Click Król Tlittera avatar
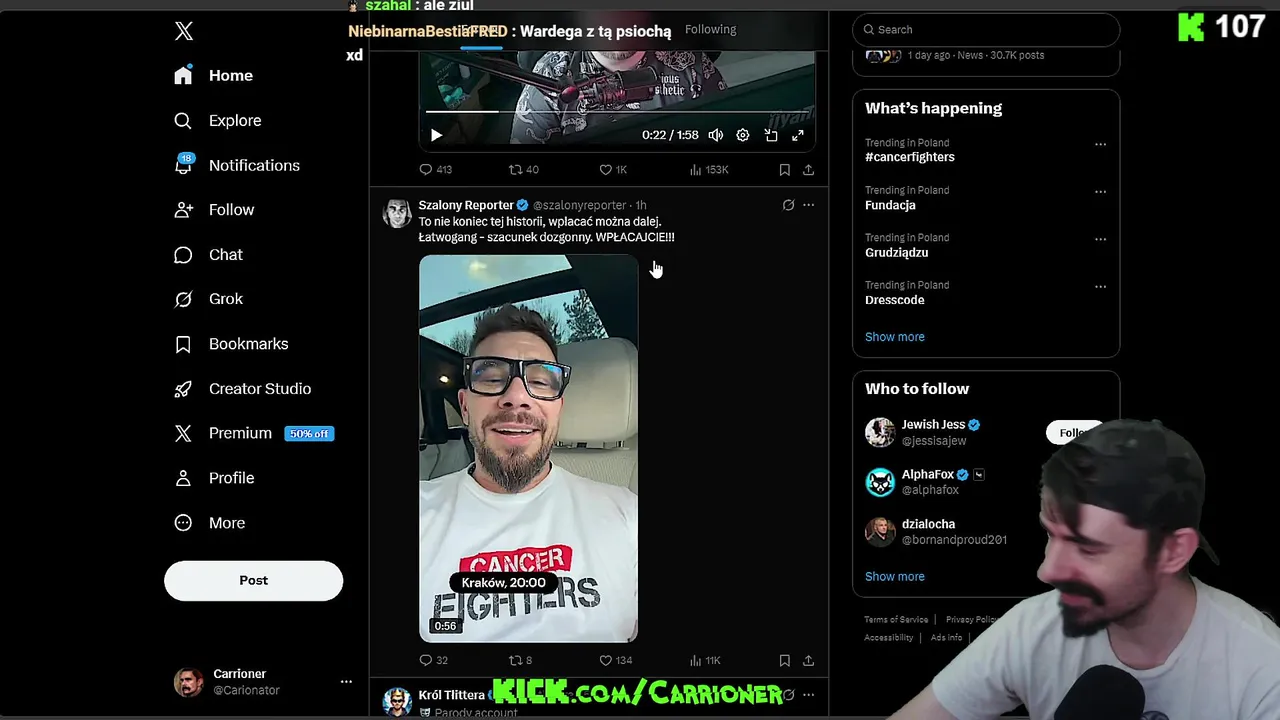 point(397,702)
